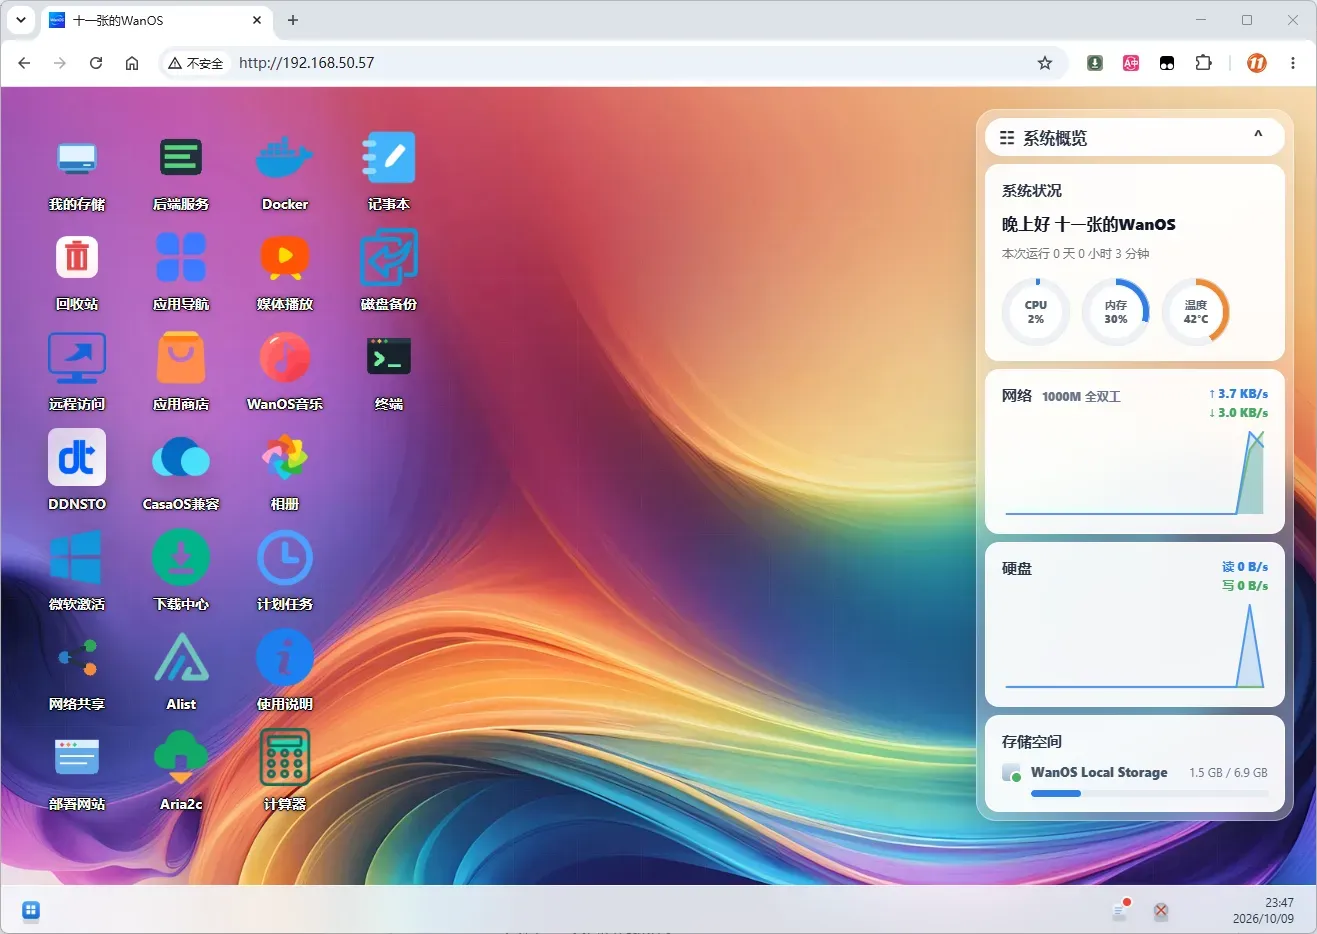Open the browser extensions puzzle icon
Image resolution: width=1317 pixels, height=934 pixels.
[x=1204, y=63]
